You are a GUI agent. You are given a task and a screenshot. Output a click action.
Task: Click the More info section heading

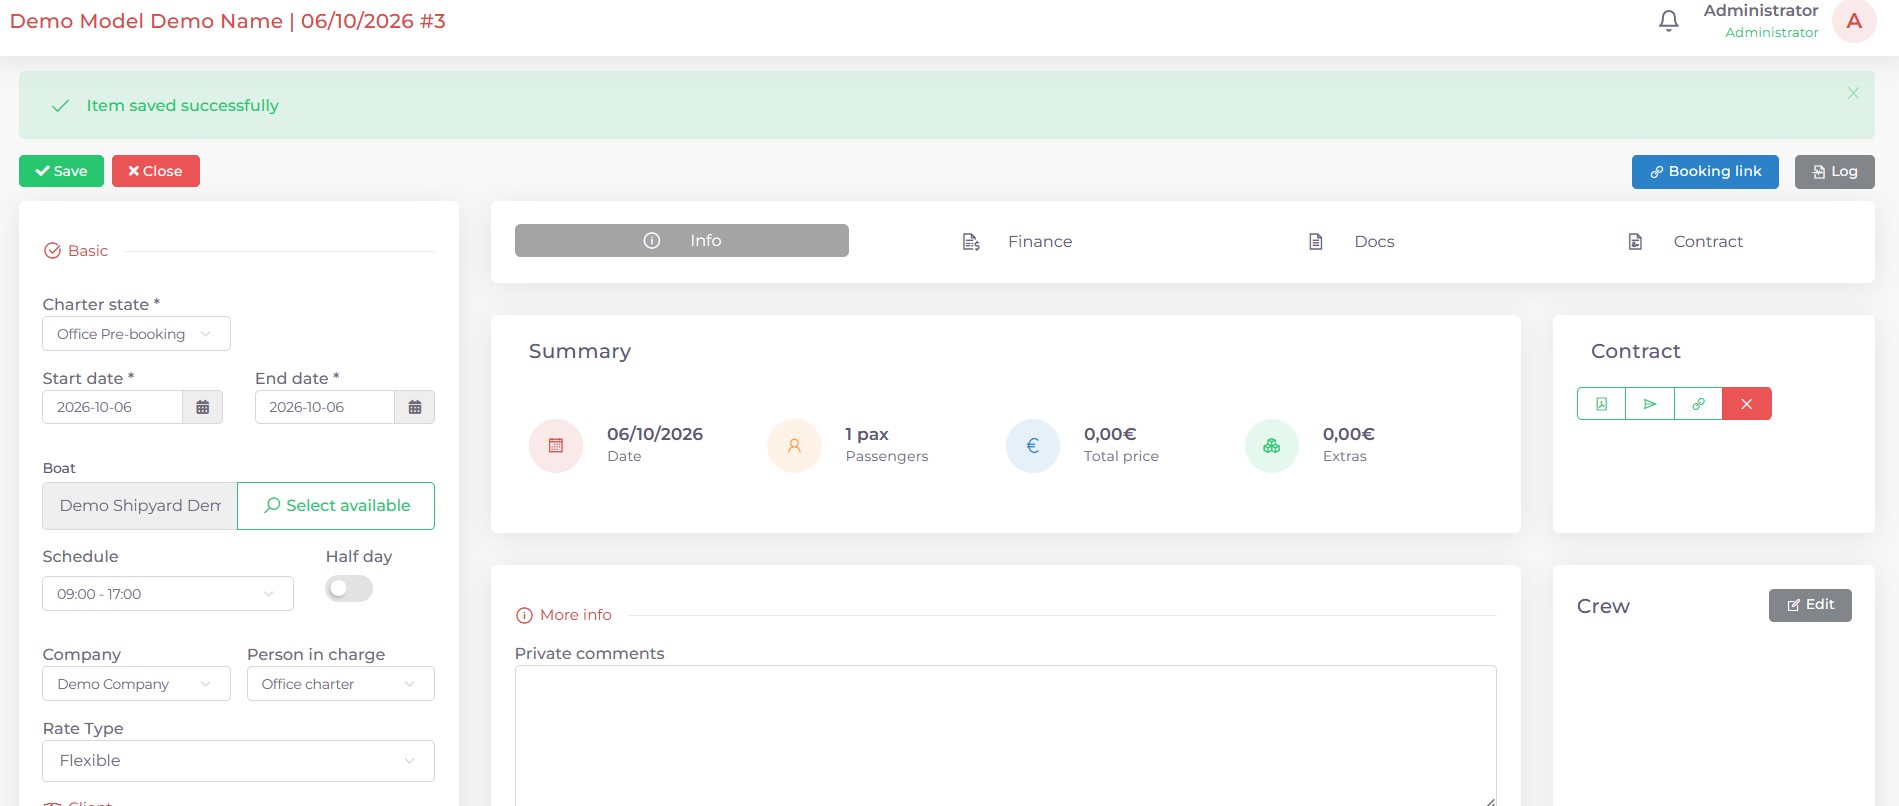pyautogui.click(x=564, y=615)
